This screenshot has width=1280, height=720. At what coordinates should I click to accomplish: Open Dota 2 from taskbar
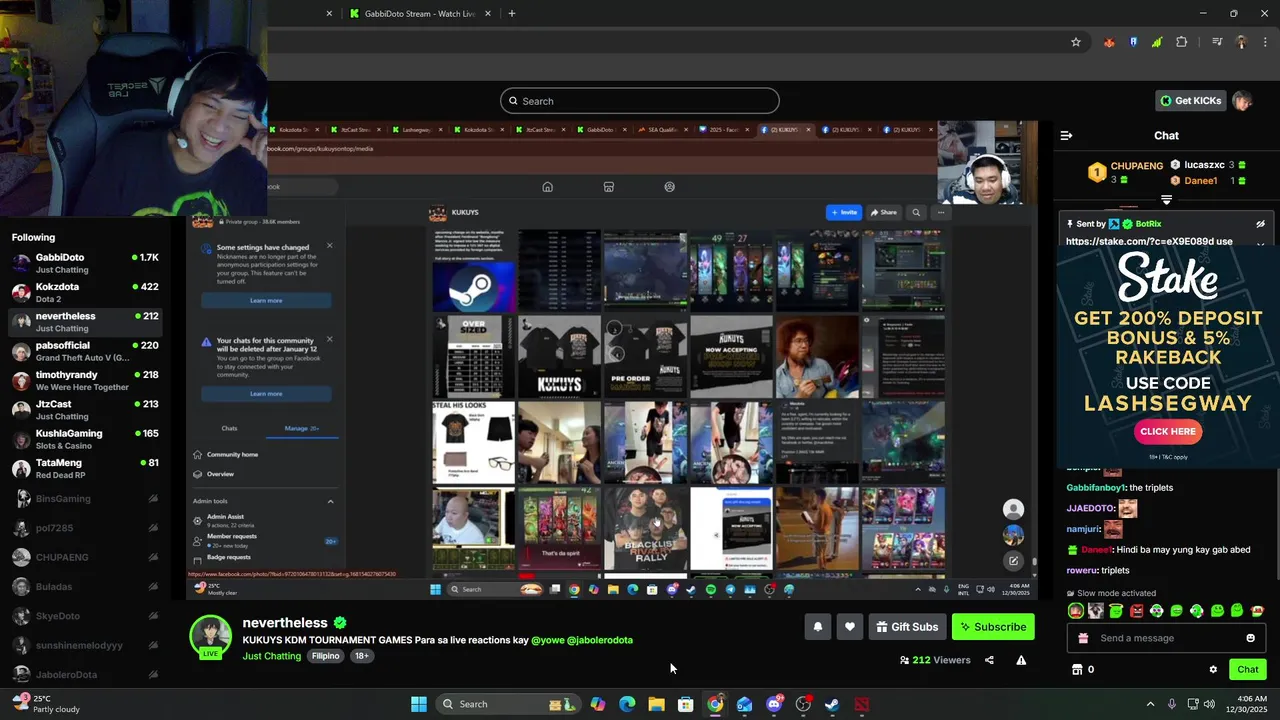click(x=861, y=704)
